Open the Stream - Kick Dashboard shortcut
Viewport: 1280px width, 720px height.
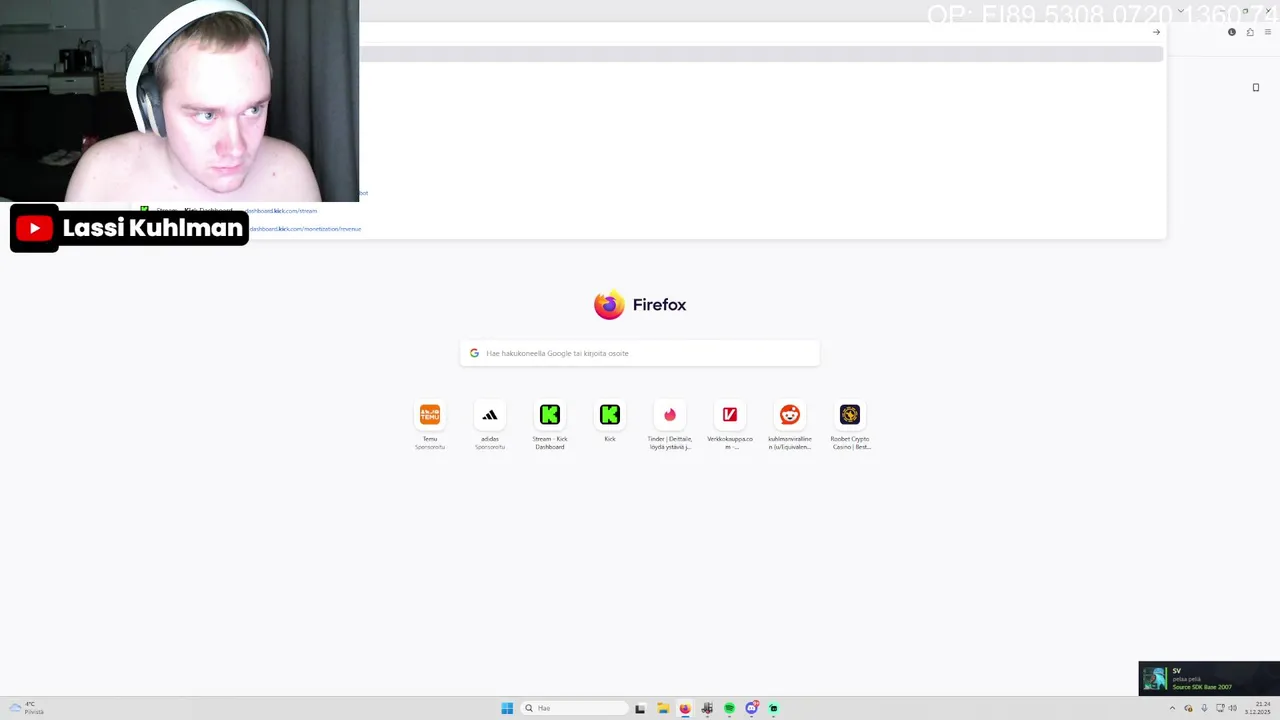pyautogui.click(x=550, y=415)
